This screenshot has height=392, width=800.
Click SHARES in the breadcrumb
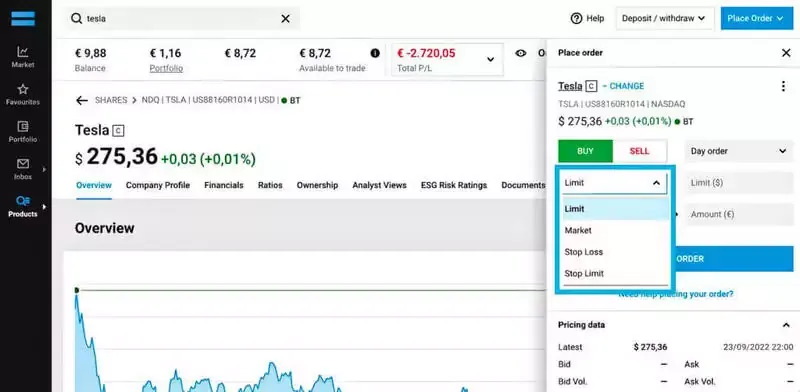[x=111, y=100]
